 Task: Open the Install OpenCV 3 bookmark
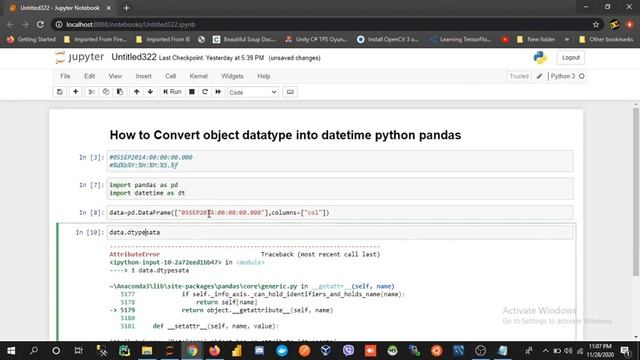388,40
